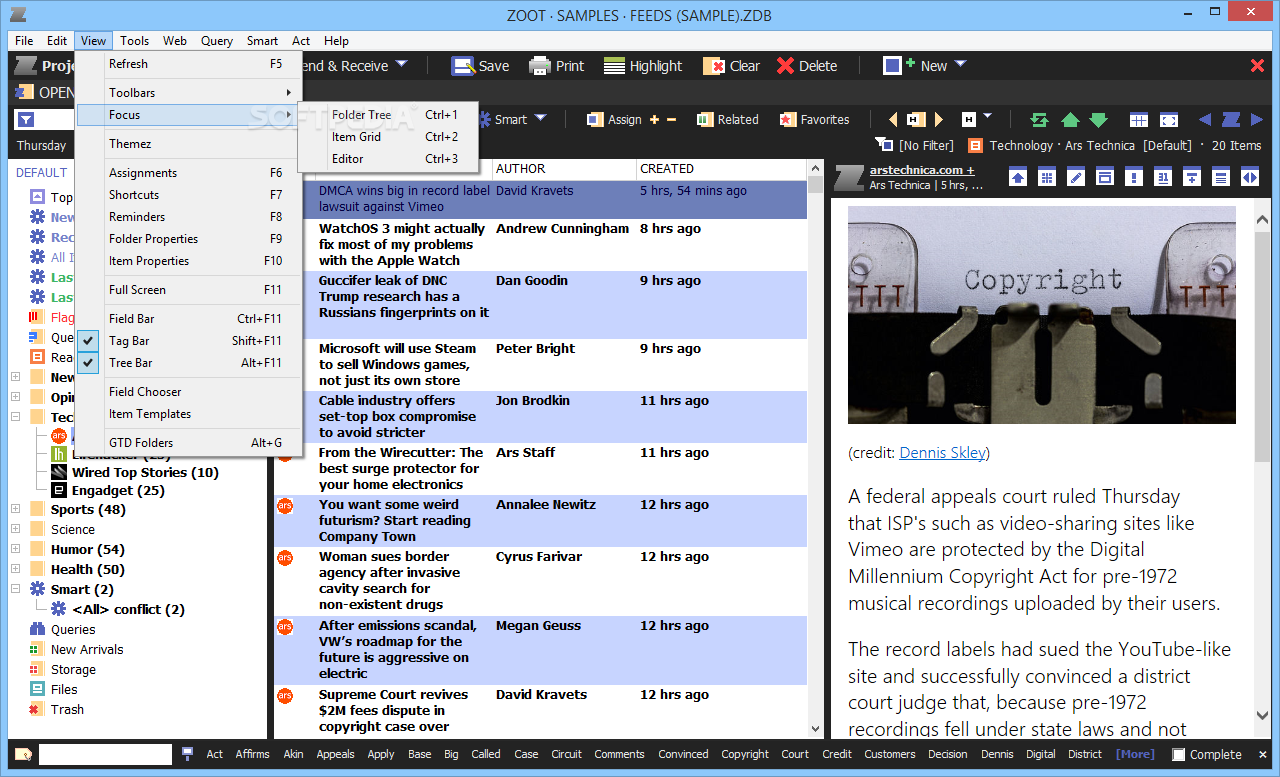Click the [More] tags link

coord(1135,754)
